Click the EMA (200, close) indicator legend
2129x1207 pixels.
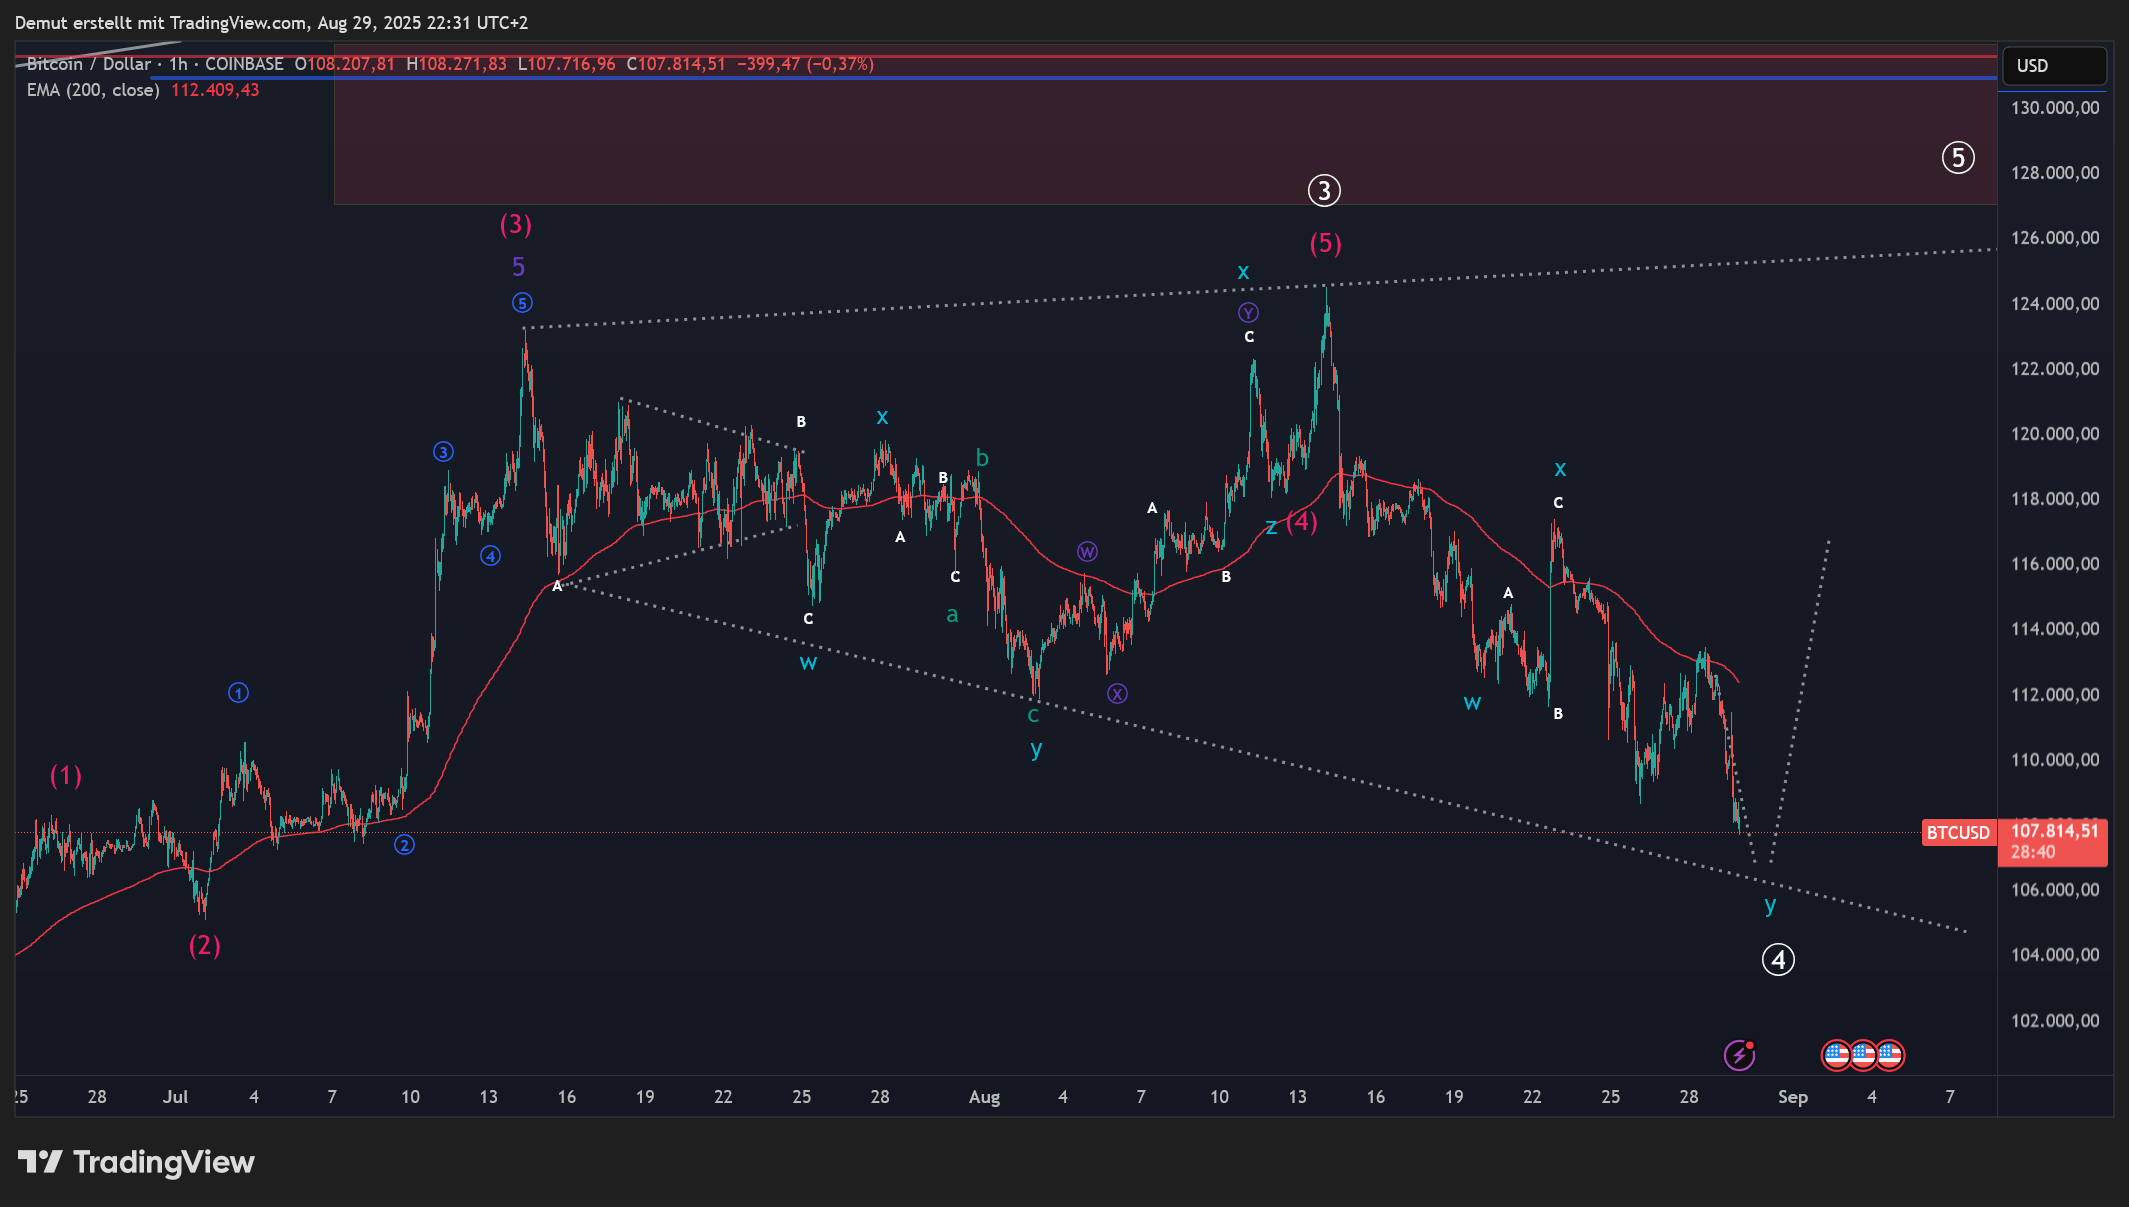click(93, 90)
